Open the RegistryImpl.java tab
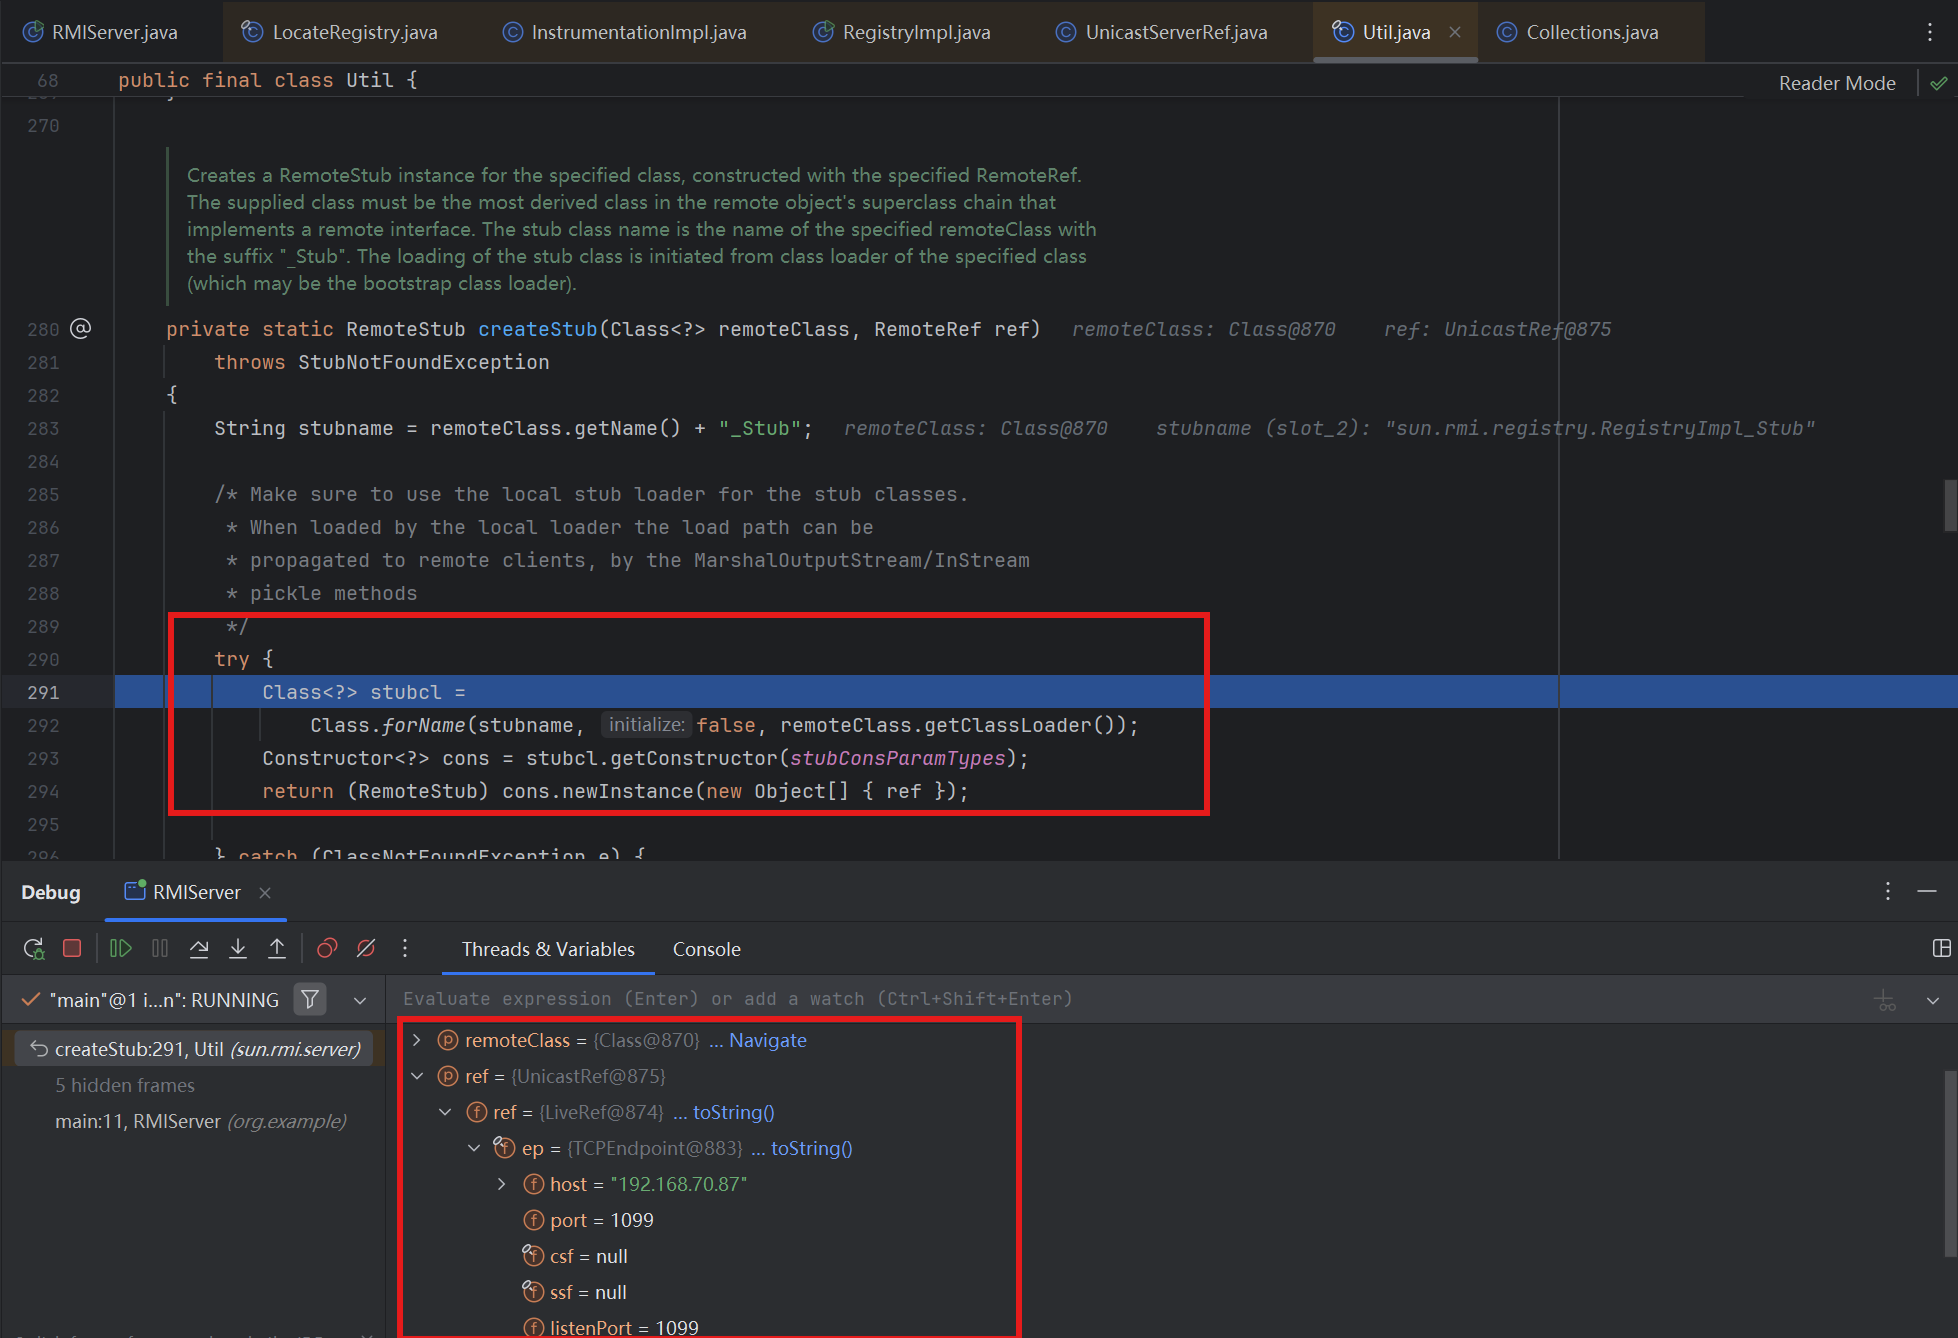 tap(902, 32)
